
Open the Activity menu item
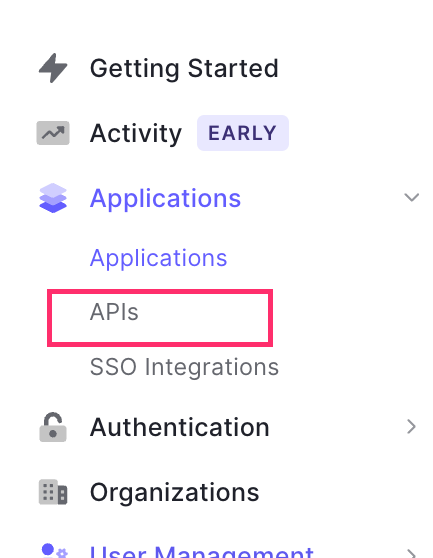[x=136, y=133]
